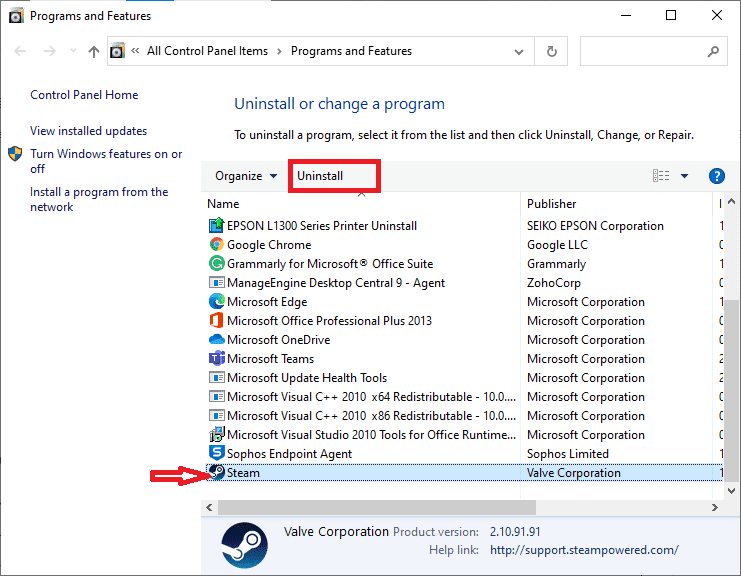741x576 pixels.
Task: Expand the view options dropdown arrow
Action: click(685, 176)
